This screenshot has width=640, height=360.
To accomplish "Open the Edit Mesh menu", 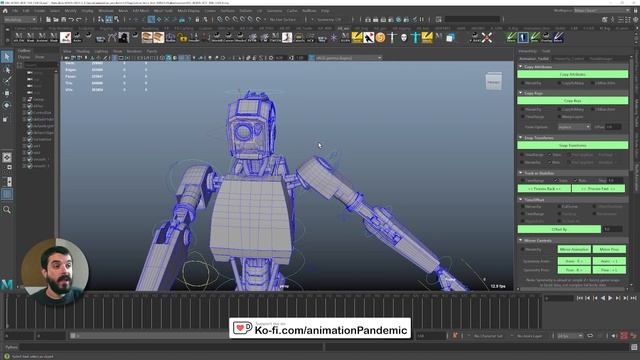I will (141, 11).
